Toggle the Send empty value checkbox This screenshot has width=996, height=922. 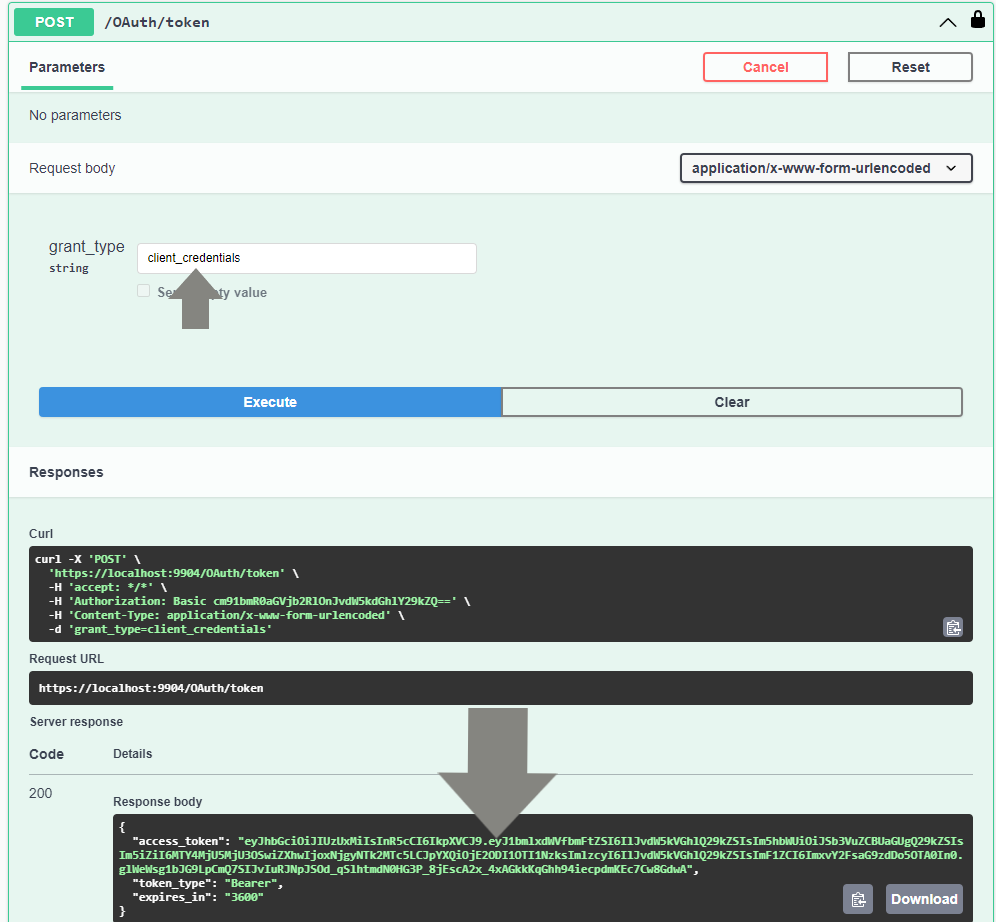click(144, 291)
